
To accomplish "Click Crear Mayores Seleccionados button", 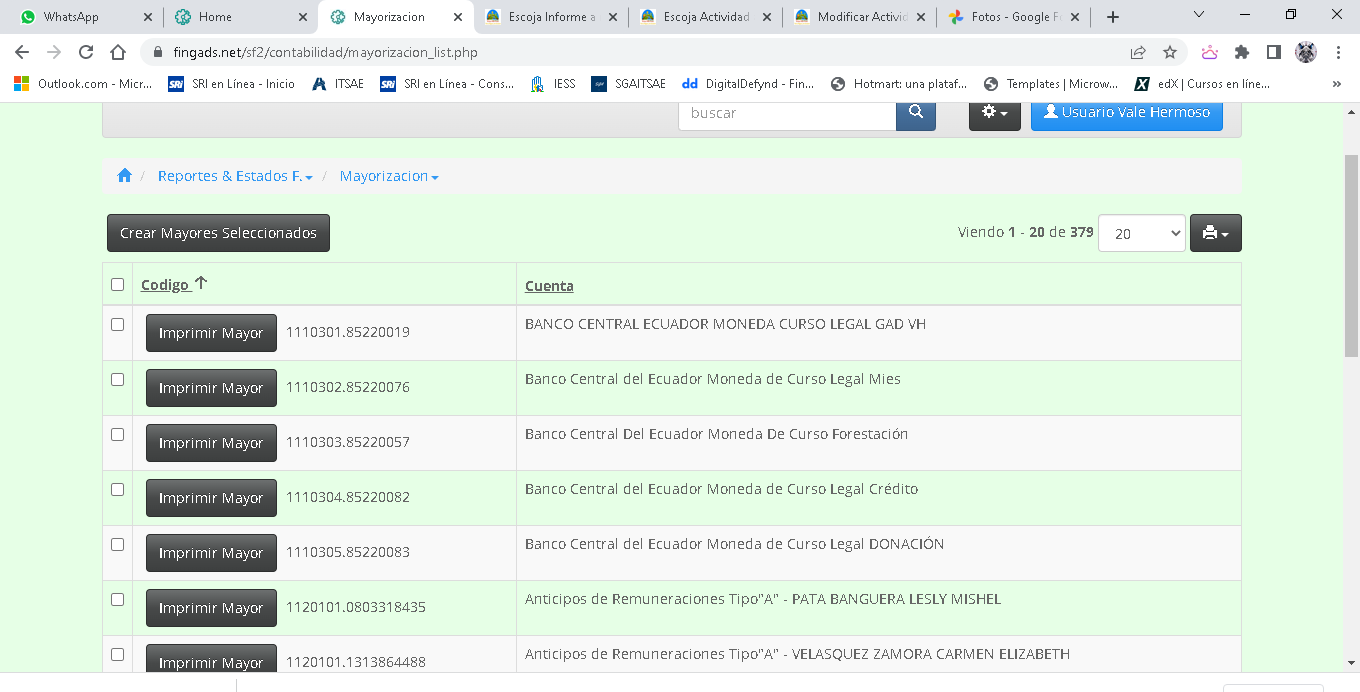I will [x=218, y=233].
